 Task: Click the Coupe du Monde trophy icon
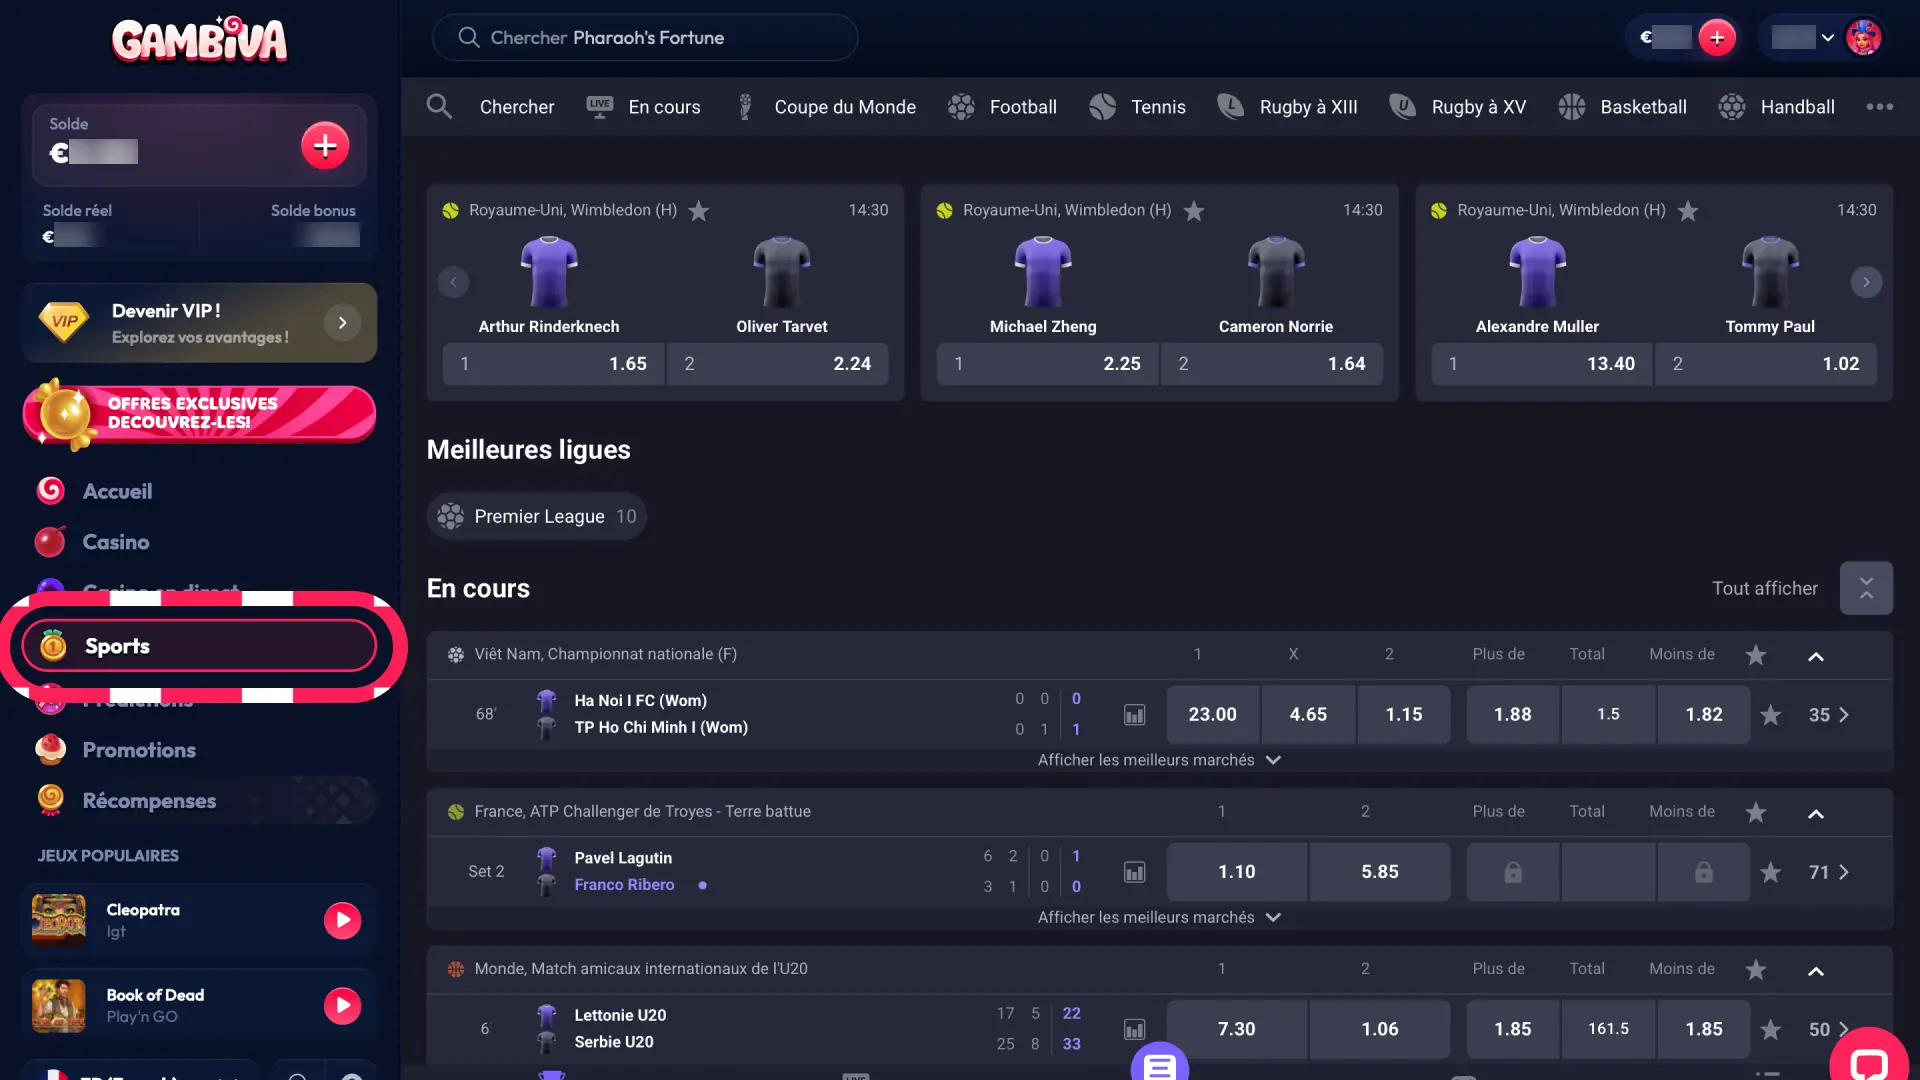point(745,106)
